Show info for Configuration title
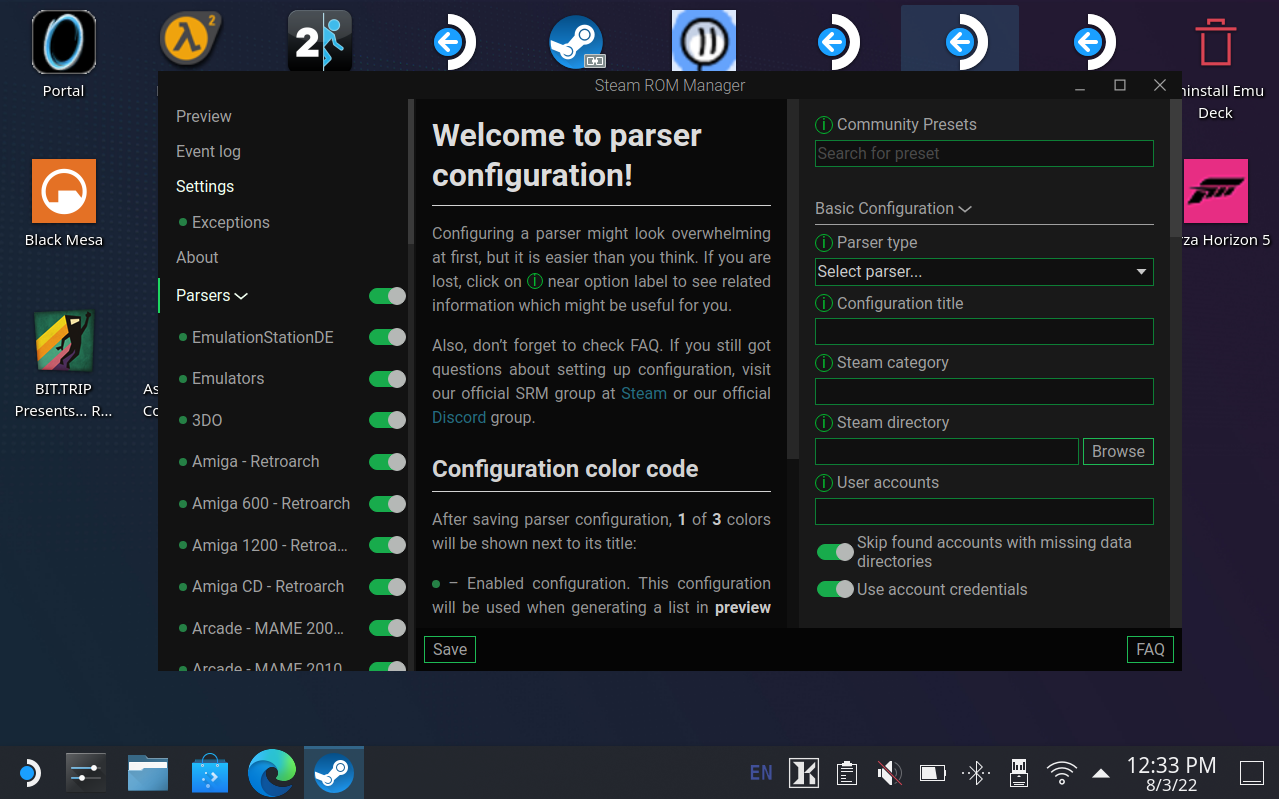The width and height of the screenshot is (1279, 799). point(824,304)
